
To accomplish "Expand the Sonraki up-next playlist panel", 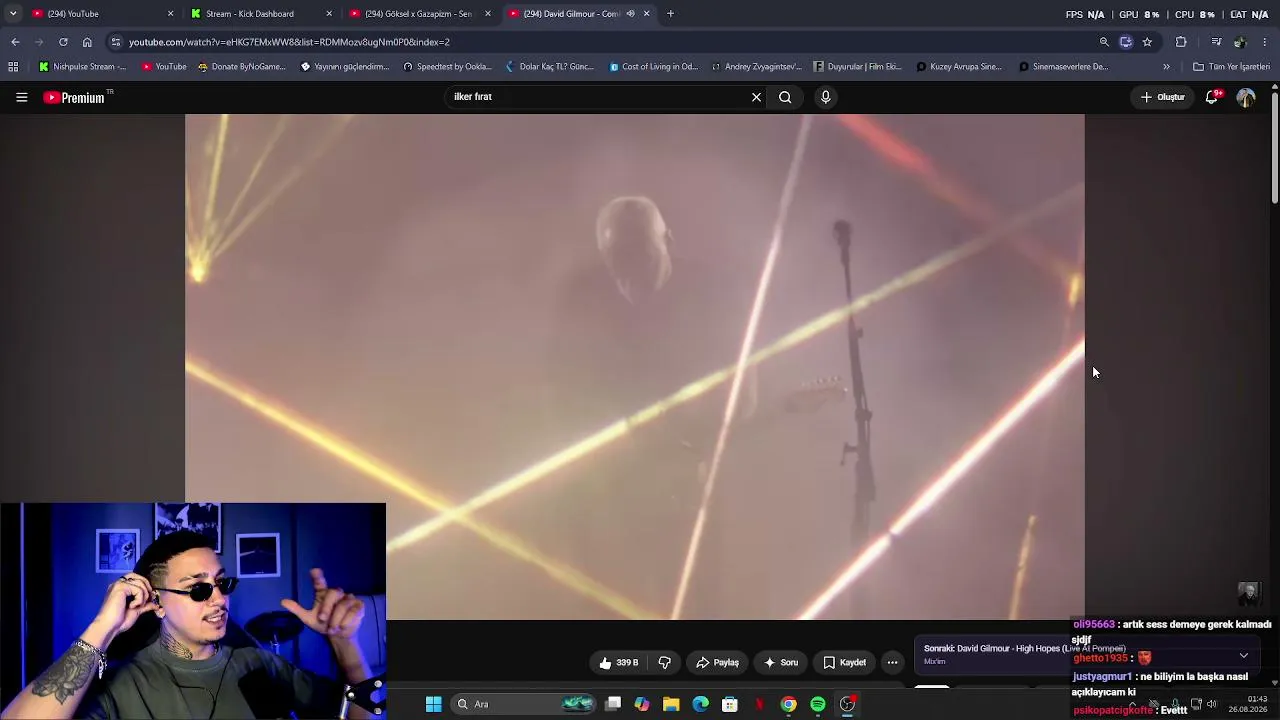I will 1243,656.
